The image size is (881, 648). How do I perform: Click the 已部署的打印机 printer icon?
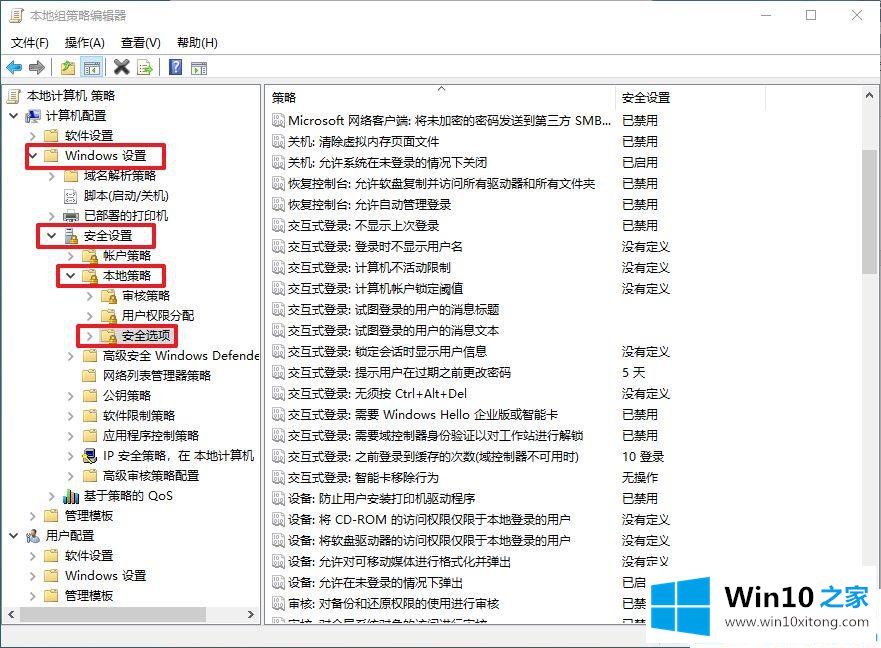(71, 216)
